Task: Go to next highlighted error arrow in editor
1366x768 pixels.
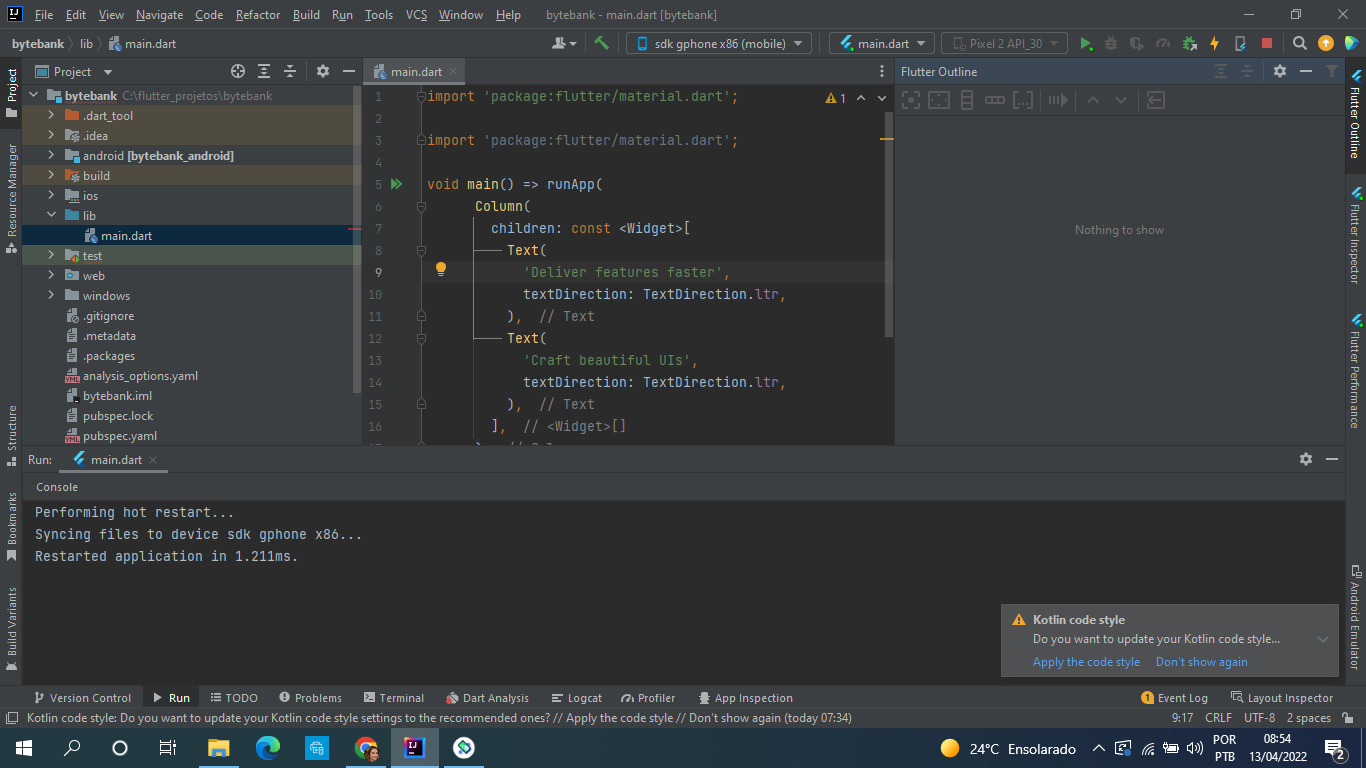Action: click(x=882, y=98)
